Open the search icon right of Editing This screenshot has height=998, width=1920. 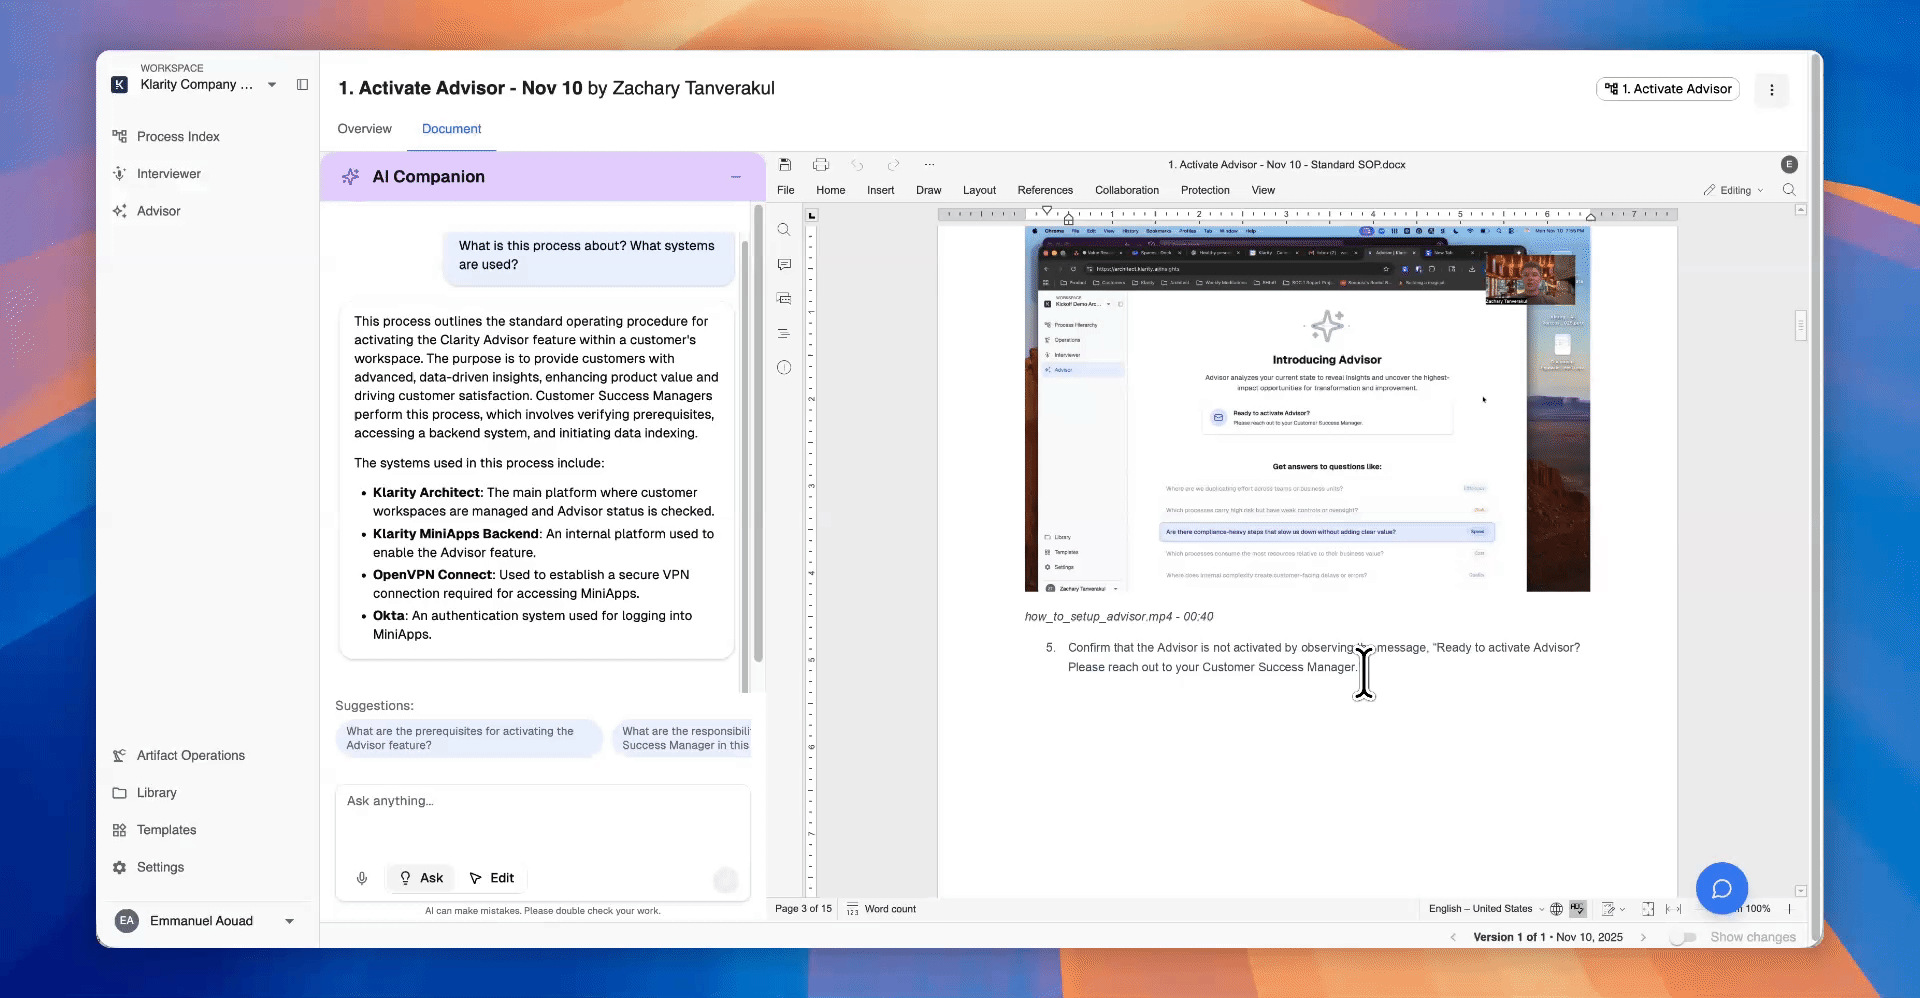click(x=1789, y=190)
